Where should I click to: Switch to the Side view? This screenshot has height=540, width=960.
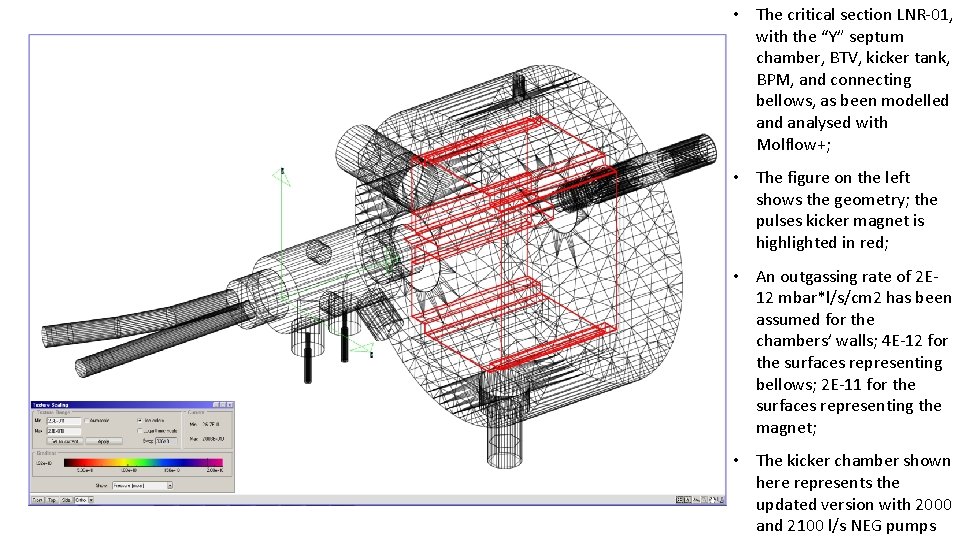point(66,500)
